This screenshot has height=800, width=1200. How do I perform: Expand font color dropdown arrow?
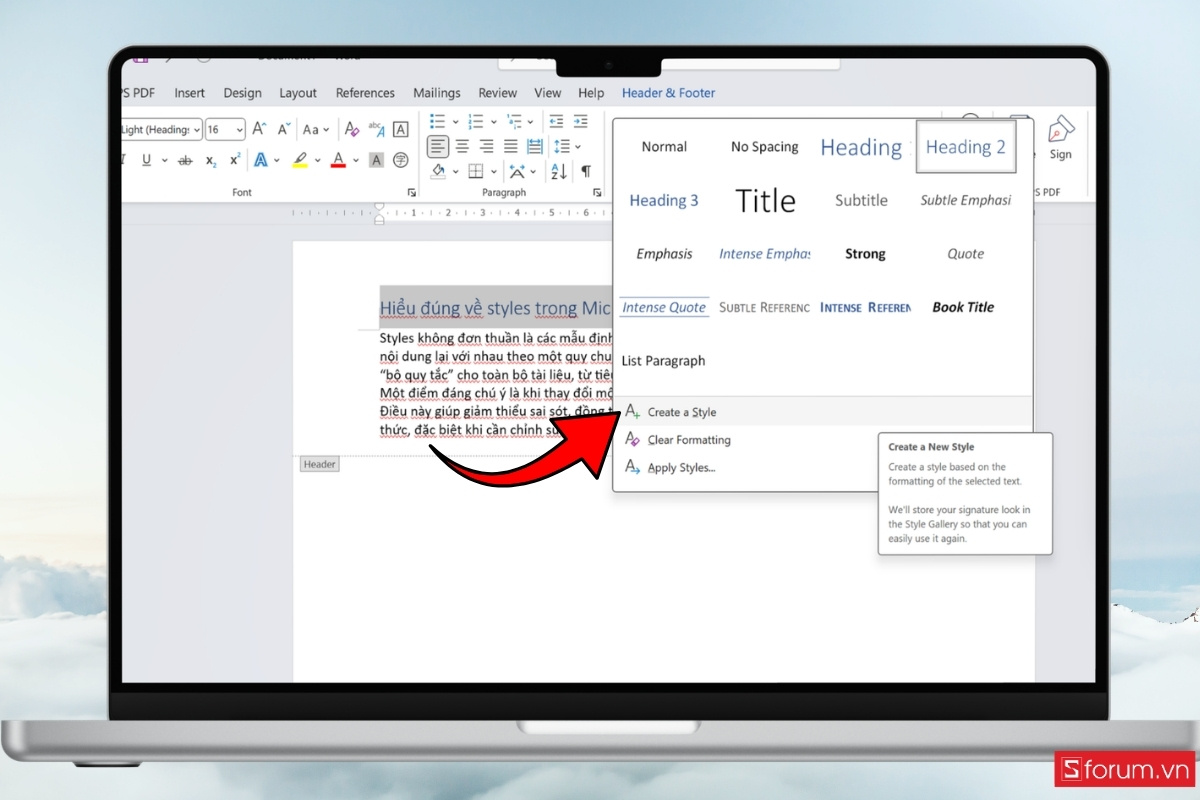tap(355, 160)
